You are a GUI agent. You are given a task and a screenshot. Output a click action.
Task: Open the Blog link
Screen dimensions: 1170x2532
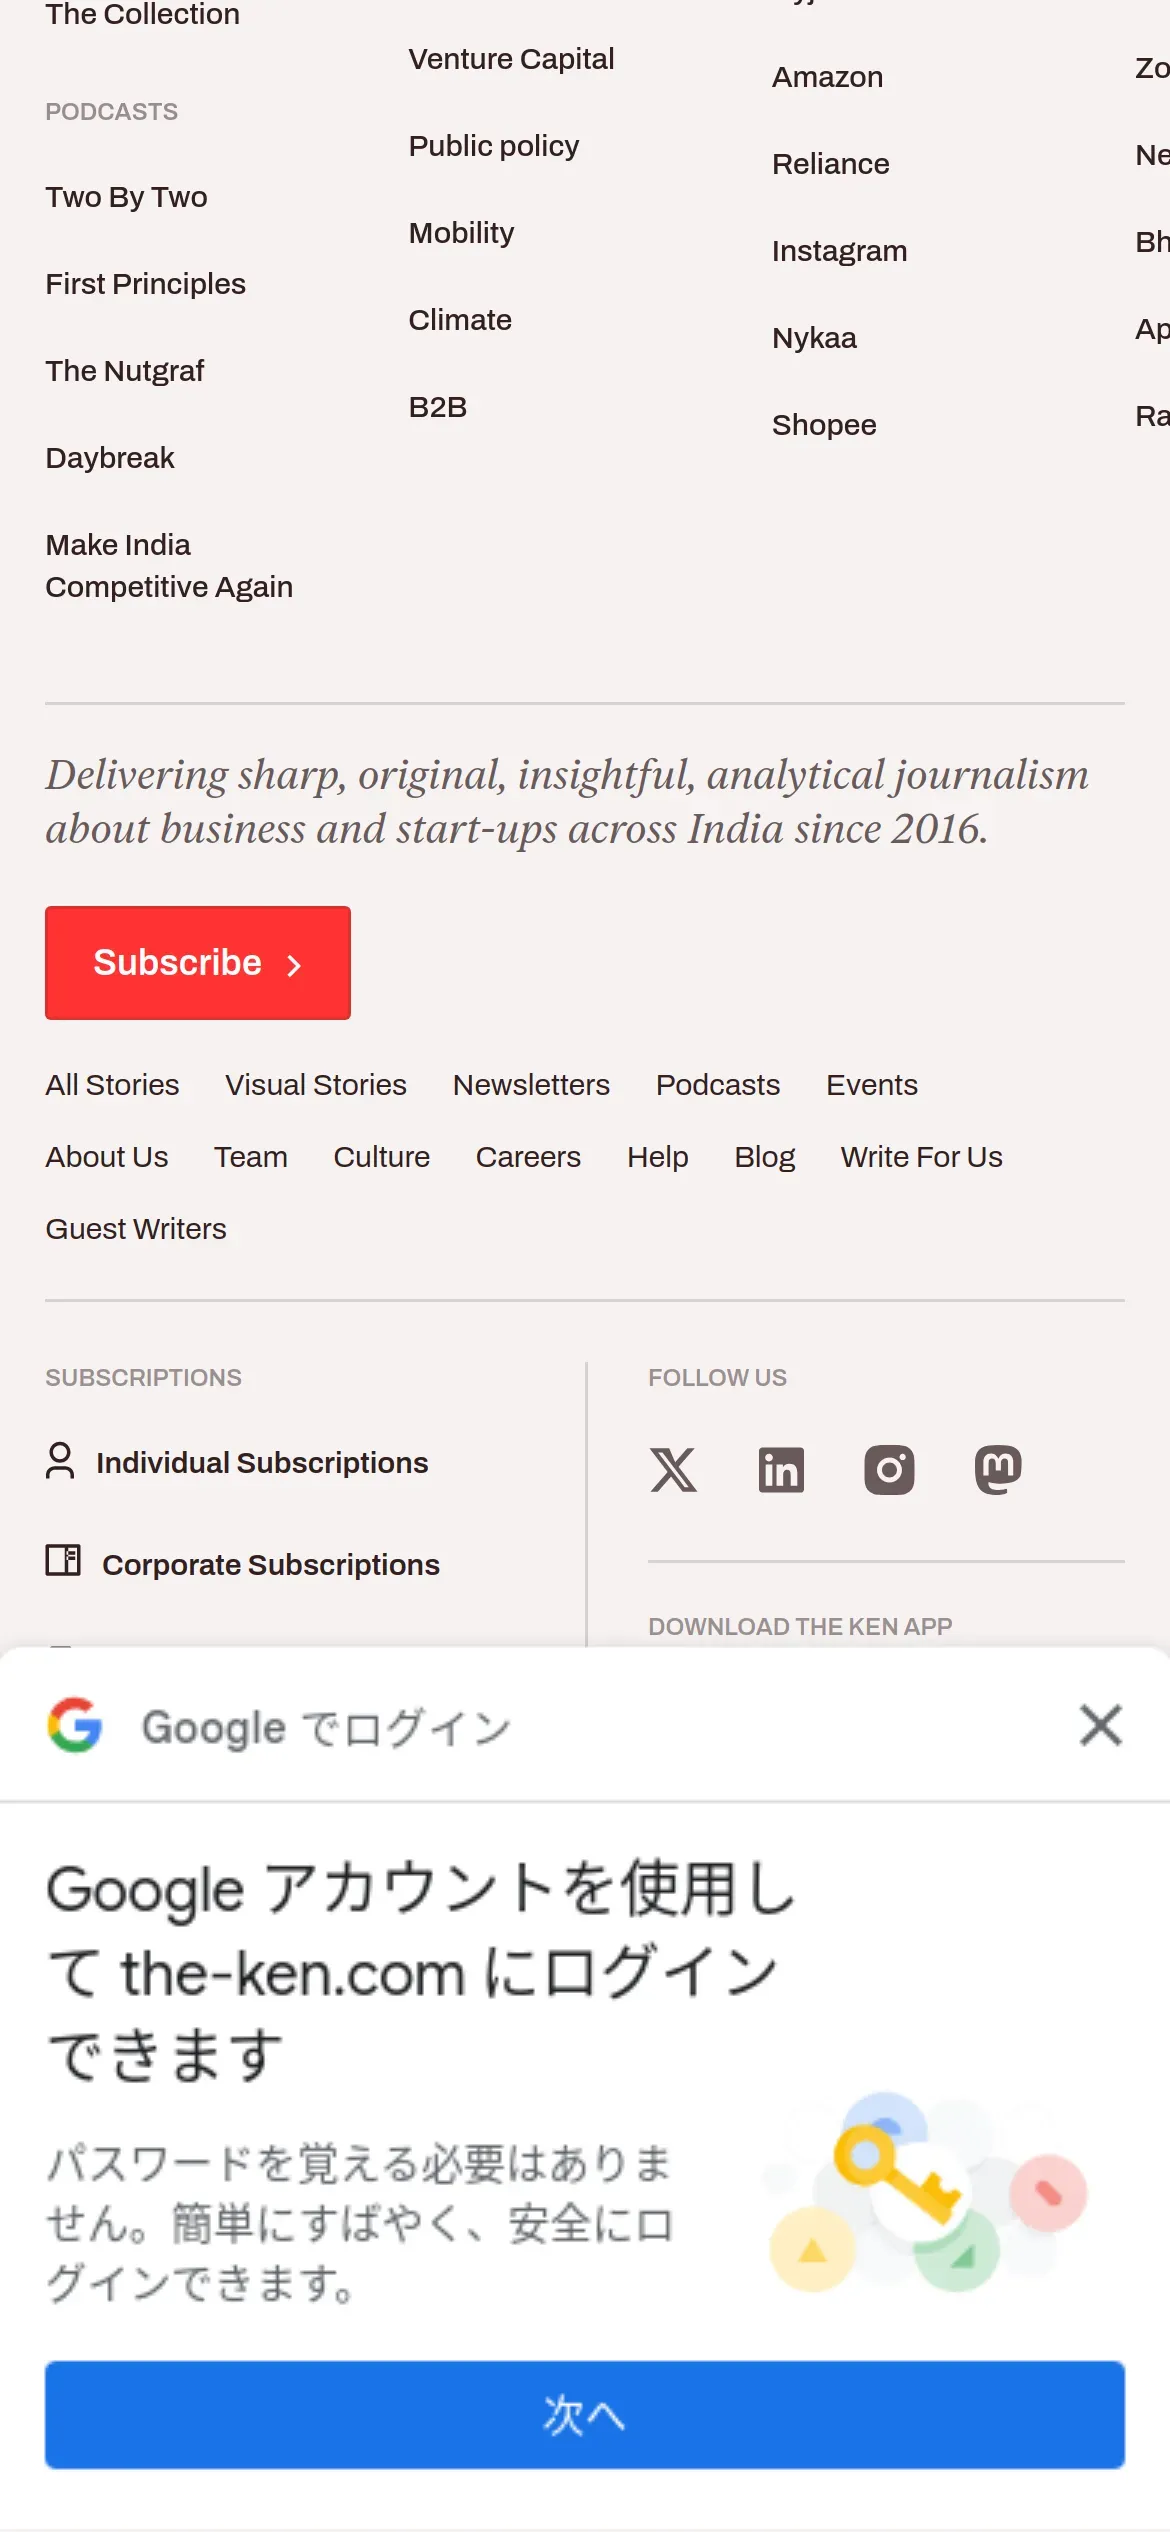point(765,1157)
